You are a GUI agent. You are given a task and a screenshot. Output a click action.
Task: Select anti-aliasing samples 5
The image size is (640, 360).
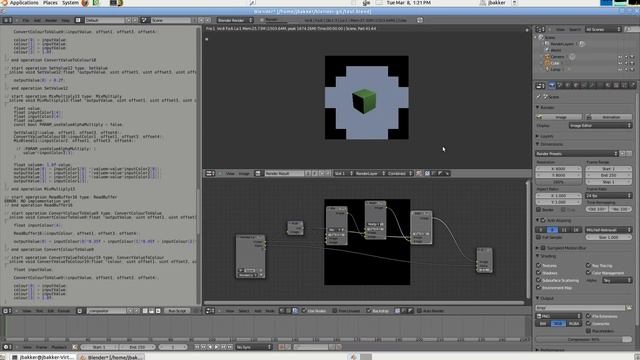pyautogui.click(x=541, y=230)
